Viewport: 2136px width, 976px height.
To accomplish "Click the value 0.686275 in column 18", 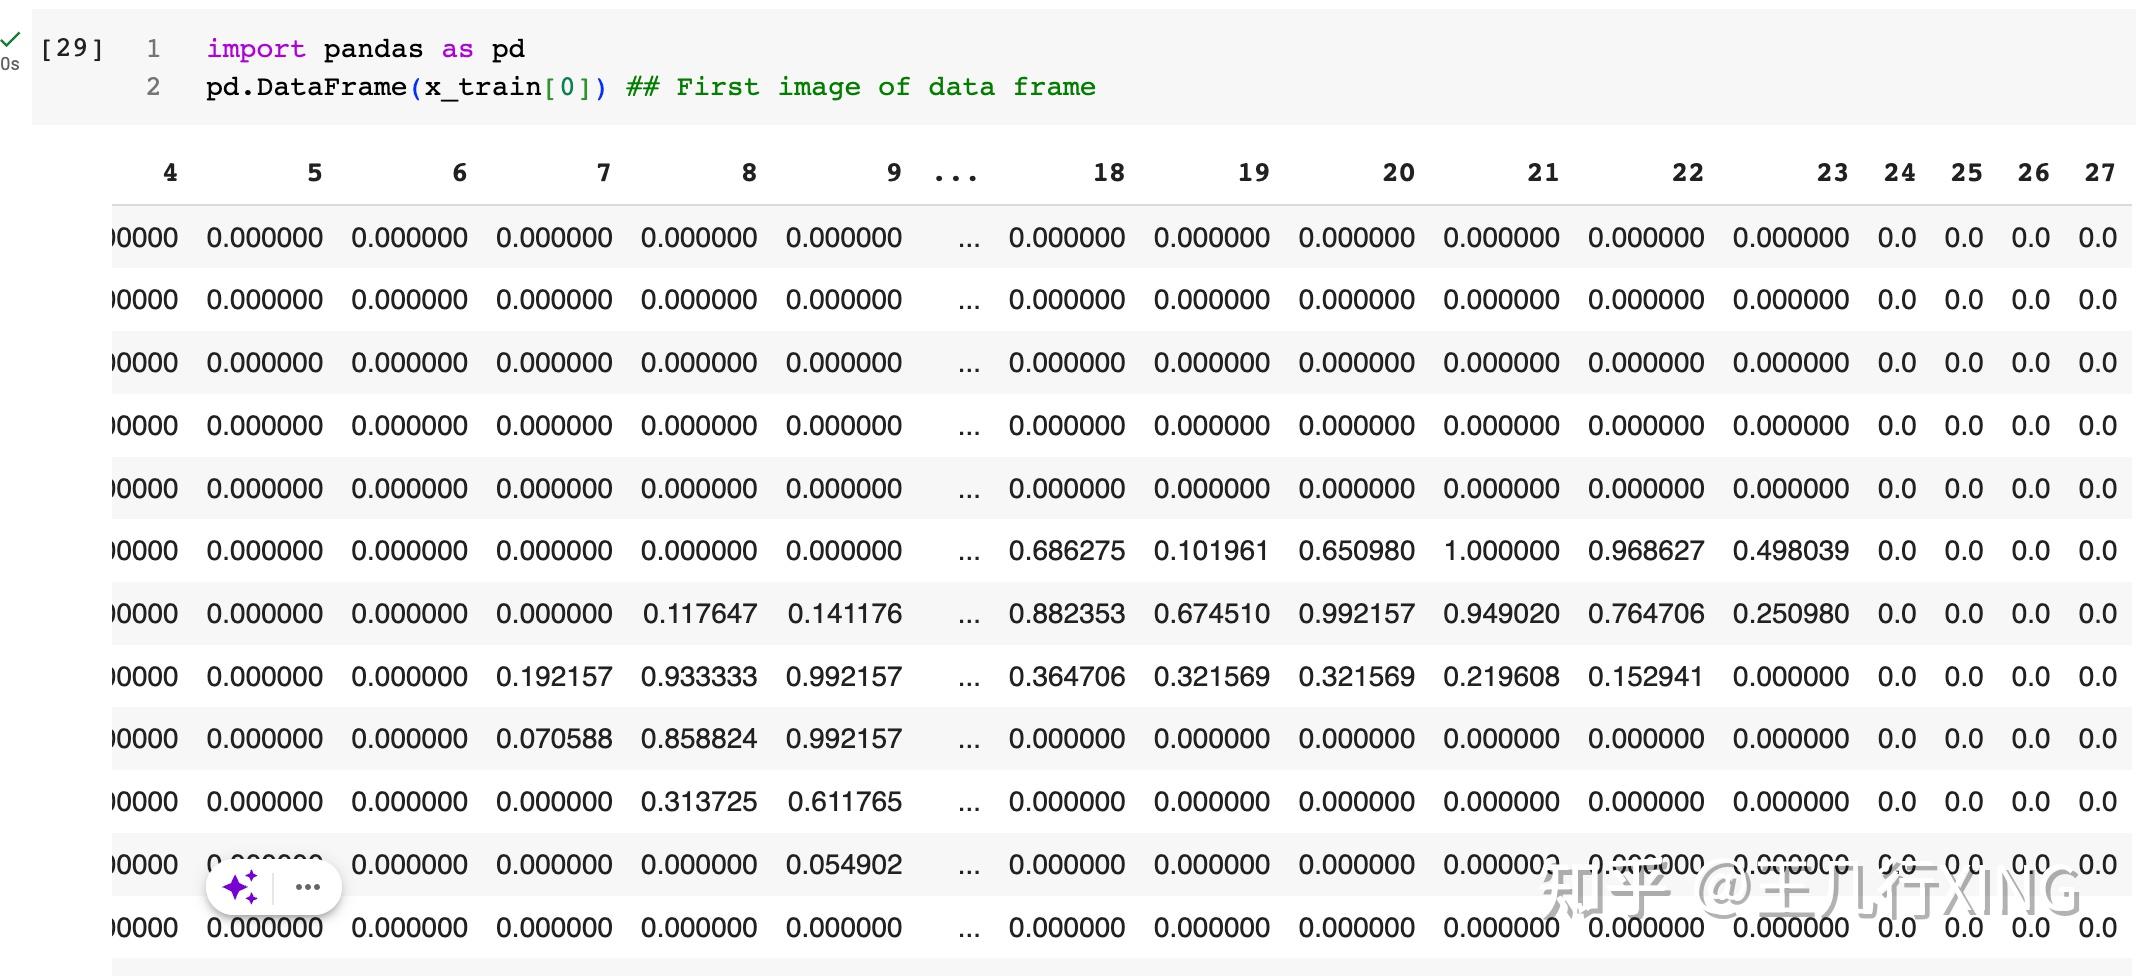I will pos(1066,550).
